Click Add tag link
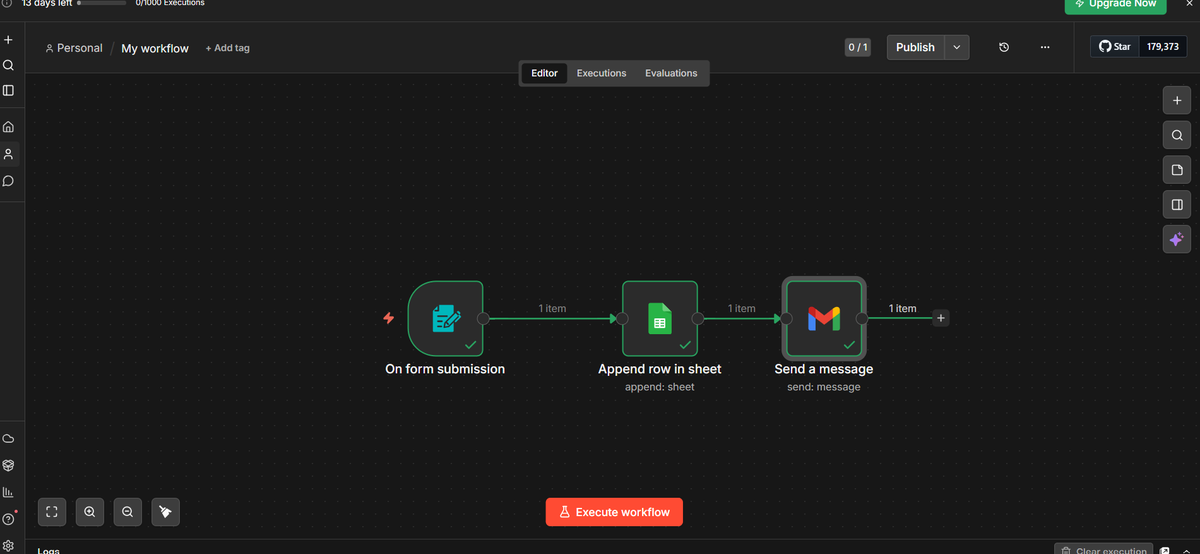1200x554 pixels. (x=228, y=48)
